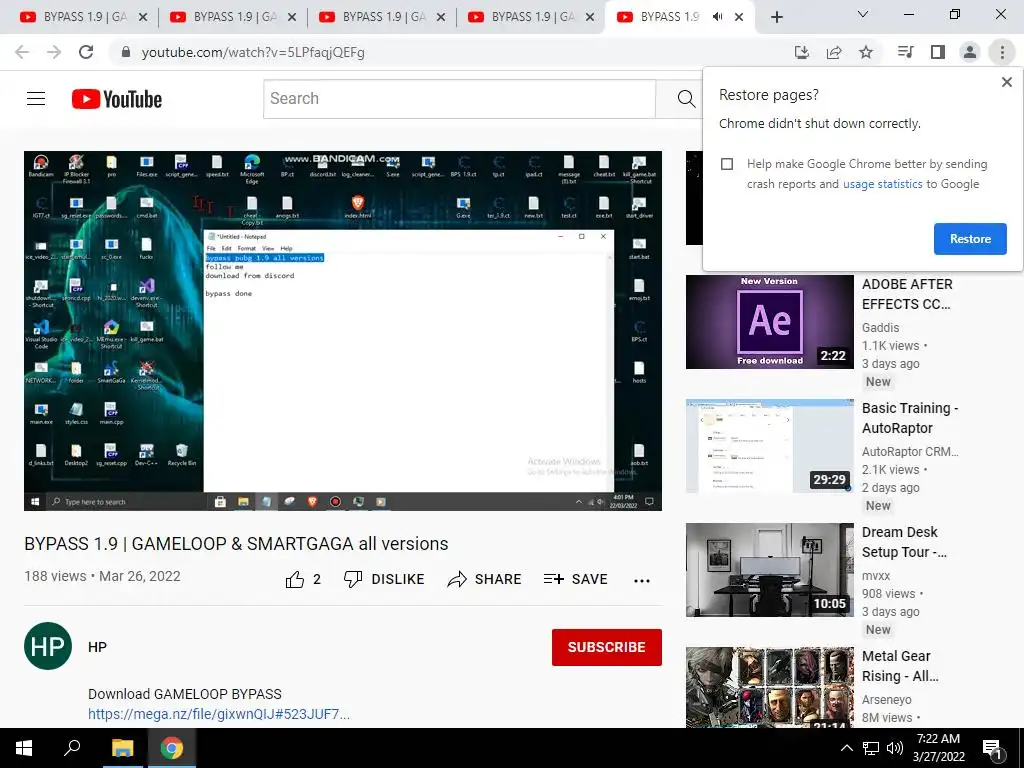Reload the current page
Viewport: 1024px width, 768px height.
(x=86, y=52)
